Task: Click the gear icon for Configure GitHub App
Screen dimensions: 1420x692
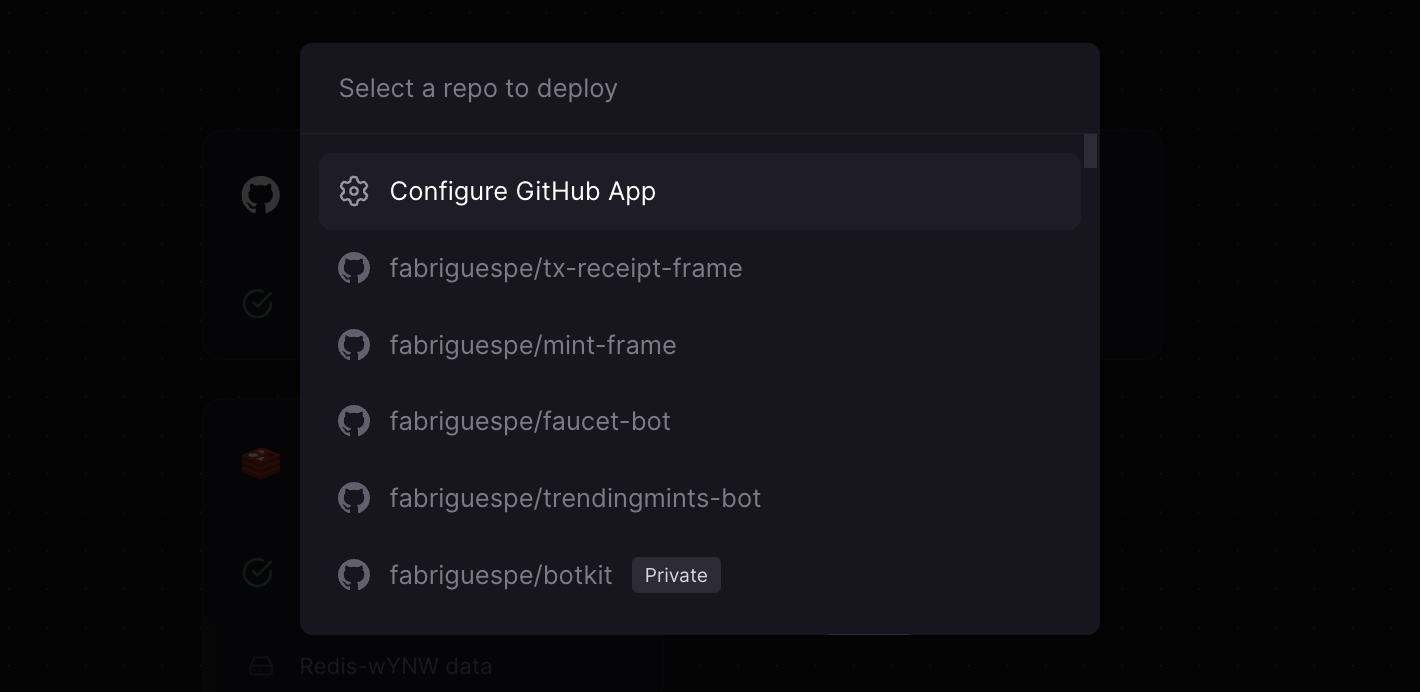Action: (x=354, y=191)
